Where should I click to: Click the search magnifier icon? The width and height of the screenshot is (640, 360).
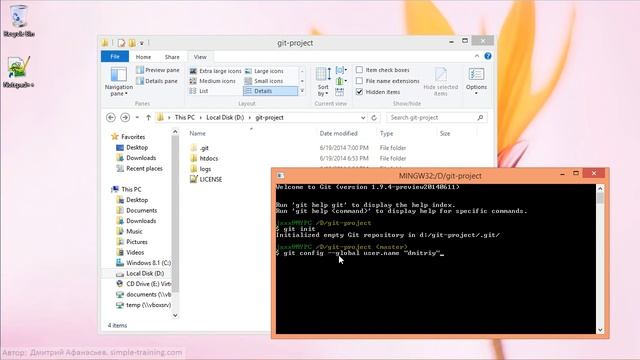click(x=480, y=118)
